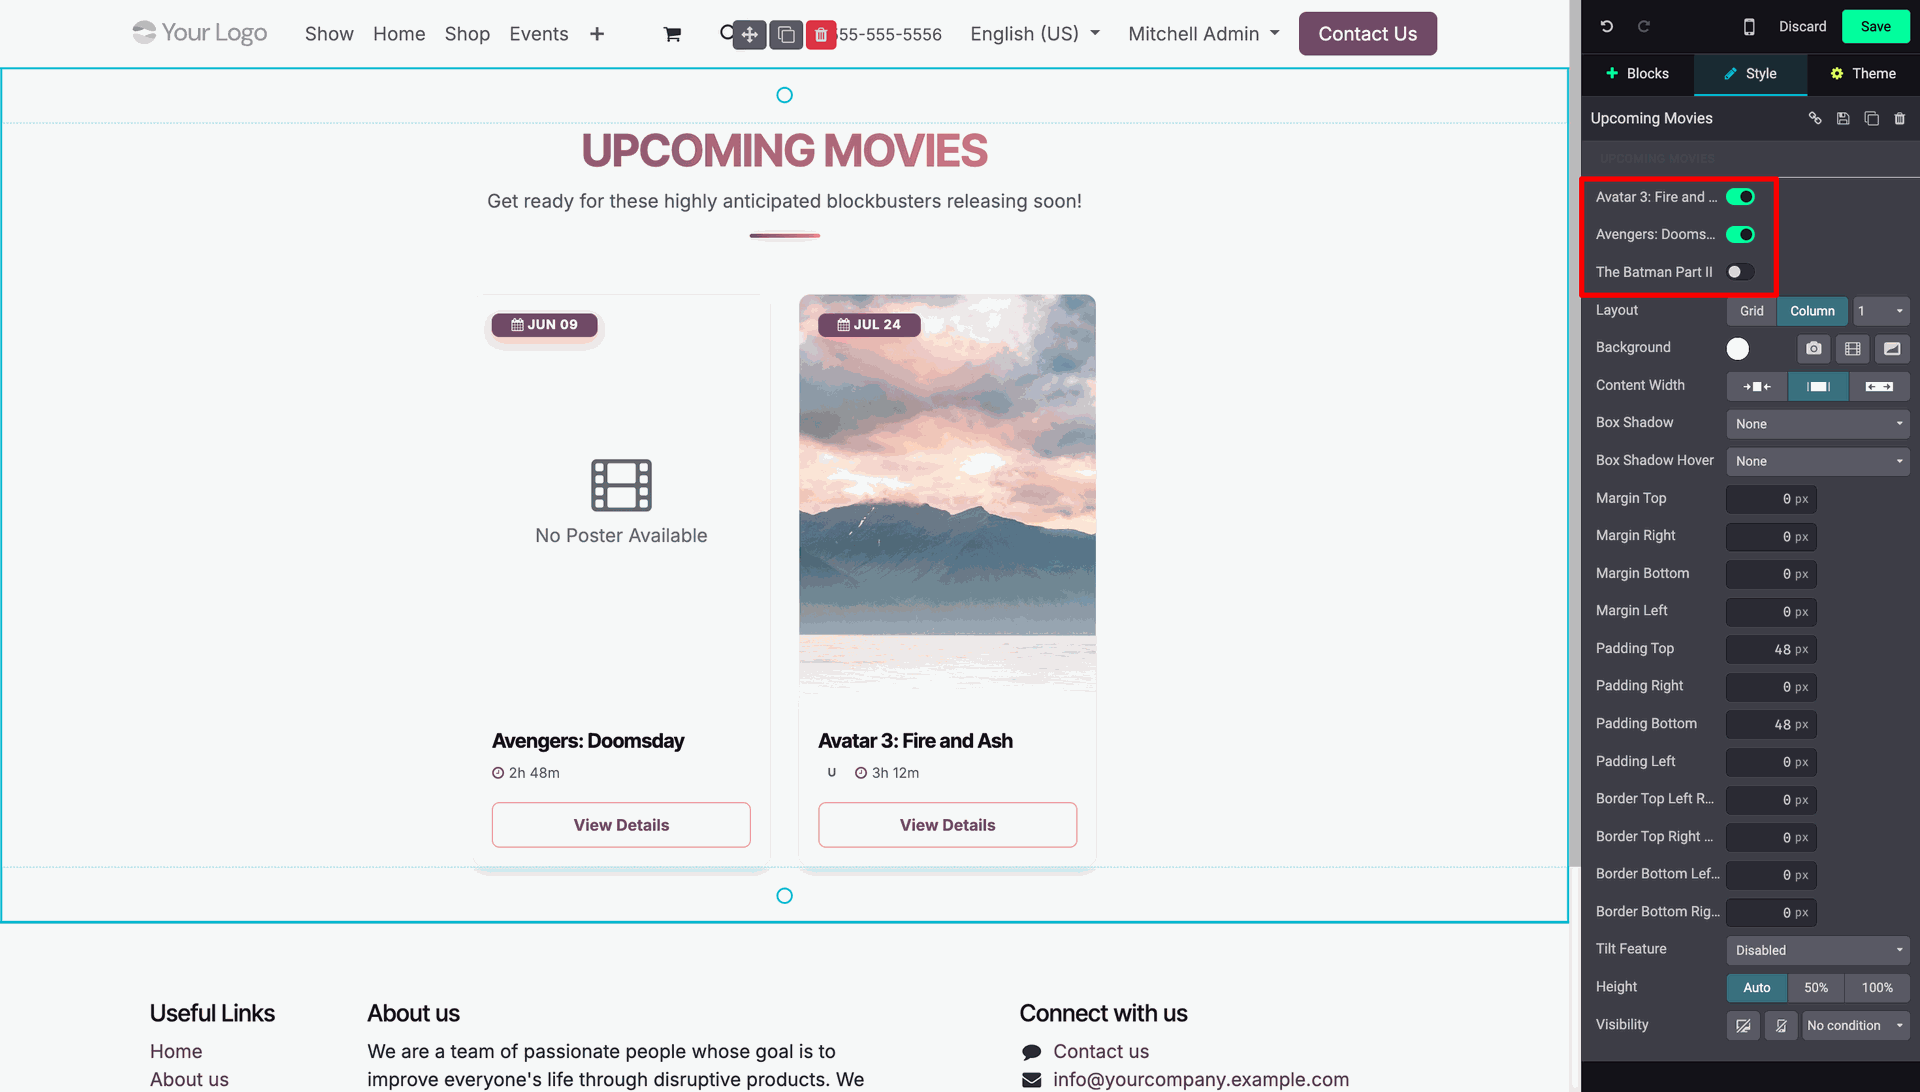The height and width of the screenshot is (1092, 1920).
Task: Click the move handle on the block toolbar
Action: [x=750, y=35]
